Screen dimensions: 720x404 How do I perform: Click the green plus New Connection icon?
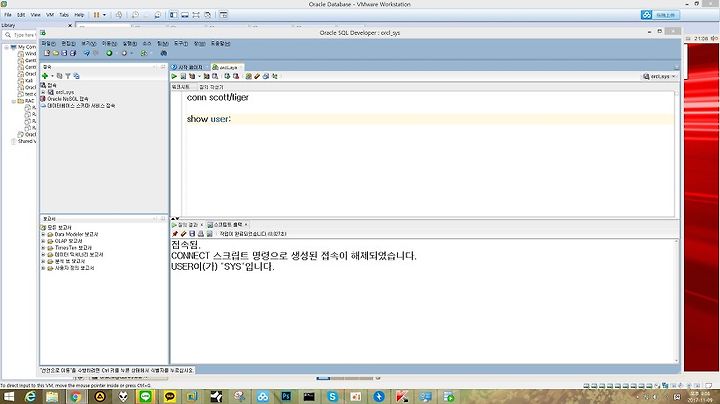45,76
